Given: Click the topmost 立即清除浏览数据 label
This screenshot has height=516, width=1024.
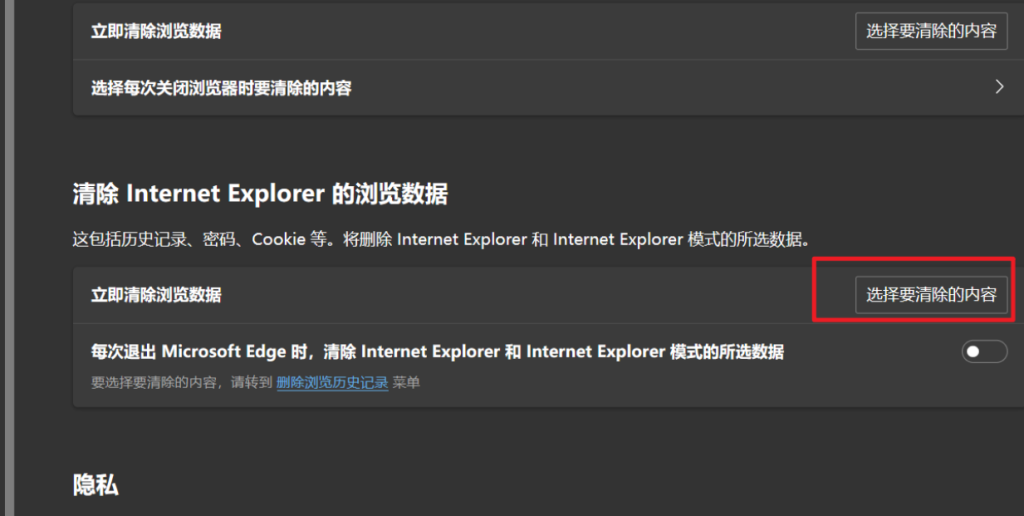Looking at the screenshot, I should pos(156,31).
